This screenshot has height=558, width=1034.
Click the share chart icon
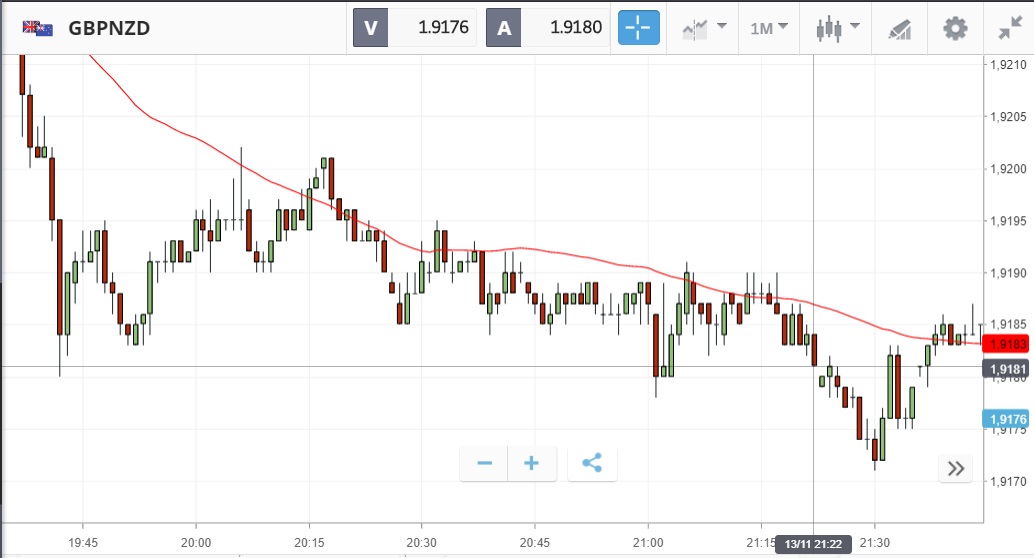[x=591, y=463]
